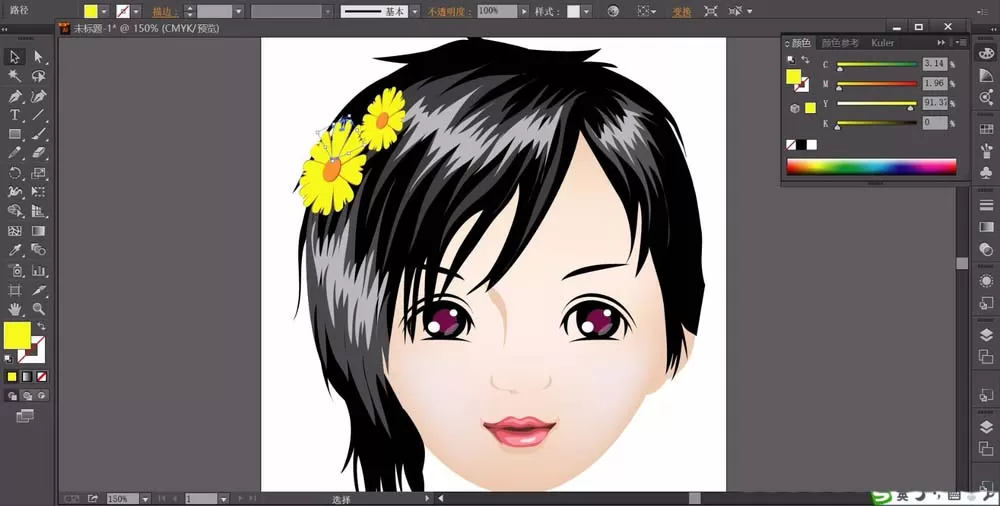Click the 不透明度 label link

tap(450, 11)
